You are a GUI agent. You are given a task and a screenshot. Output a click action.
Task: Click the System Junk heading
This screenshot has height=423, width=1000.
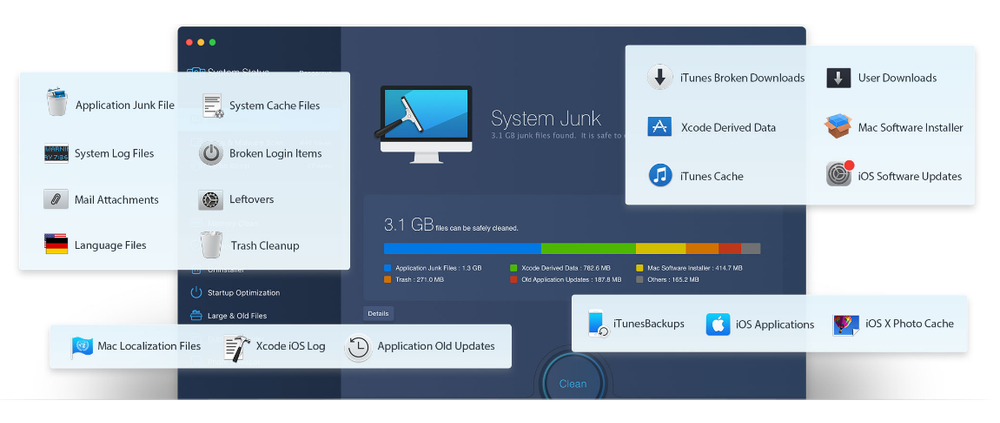click(x=546, y=118)
